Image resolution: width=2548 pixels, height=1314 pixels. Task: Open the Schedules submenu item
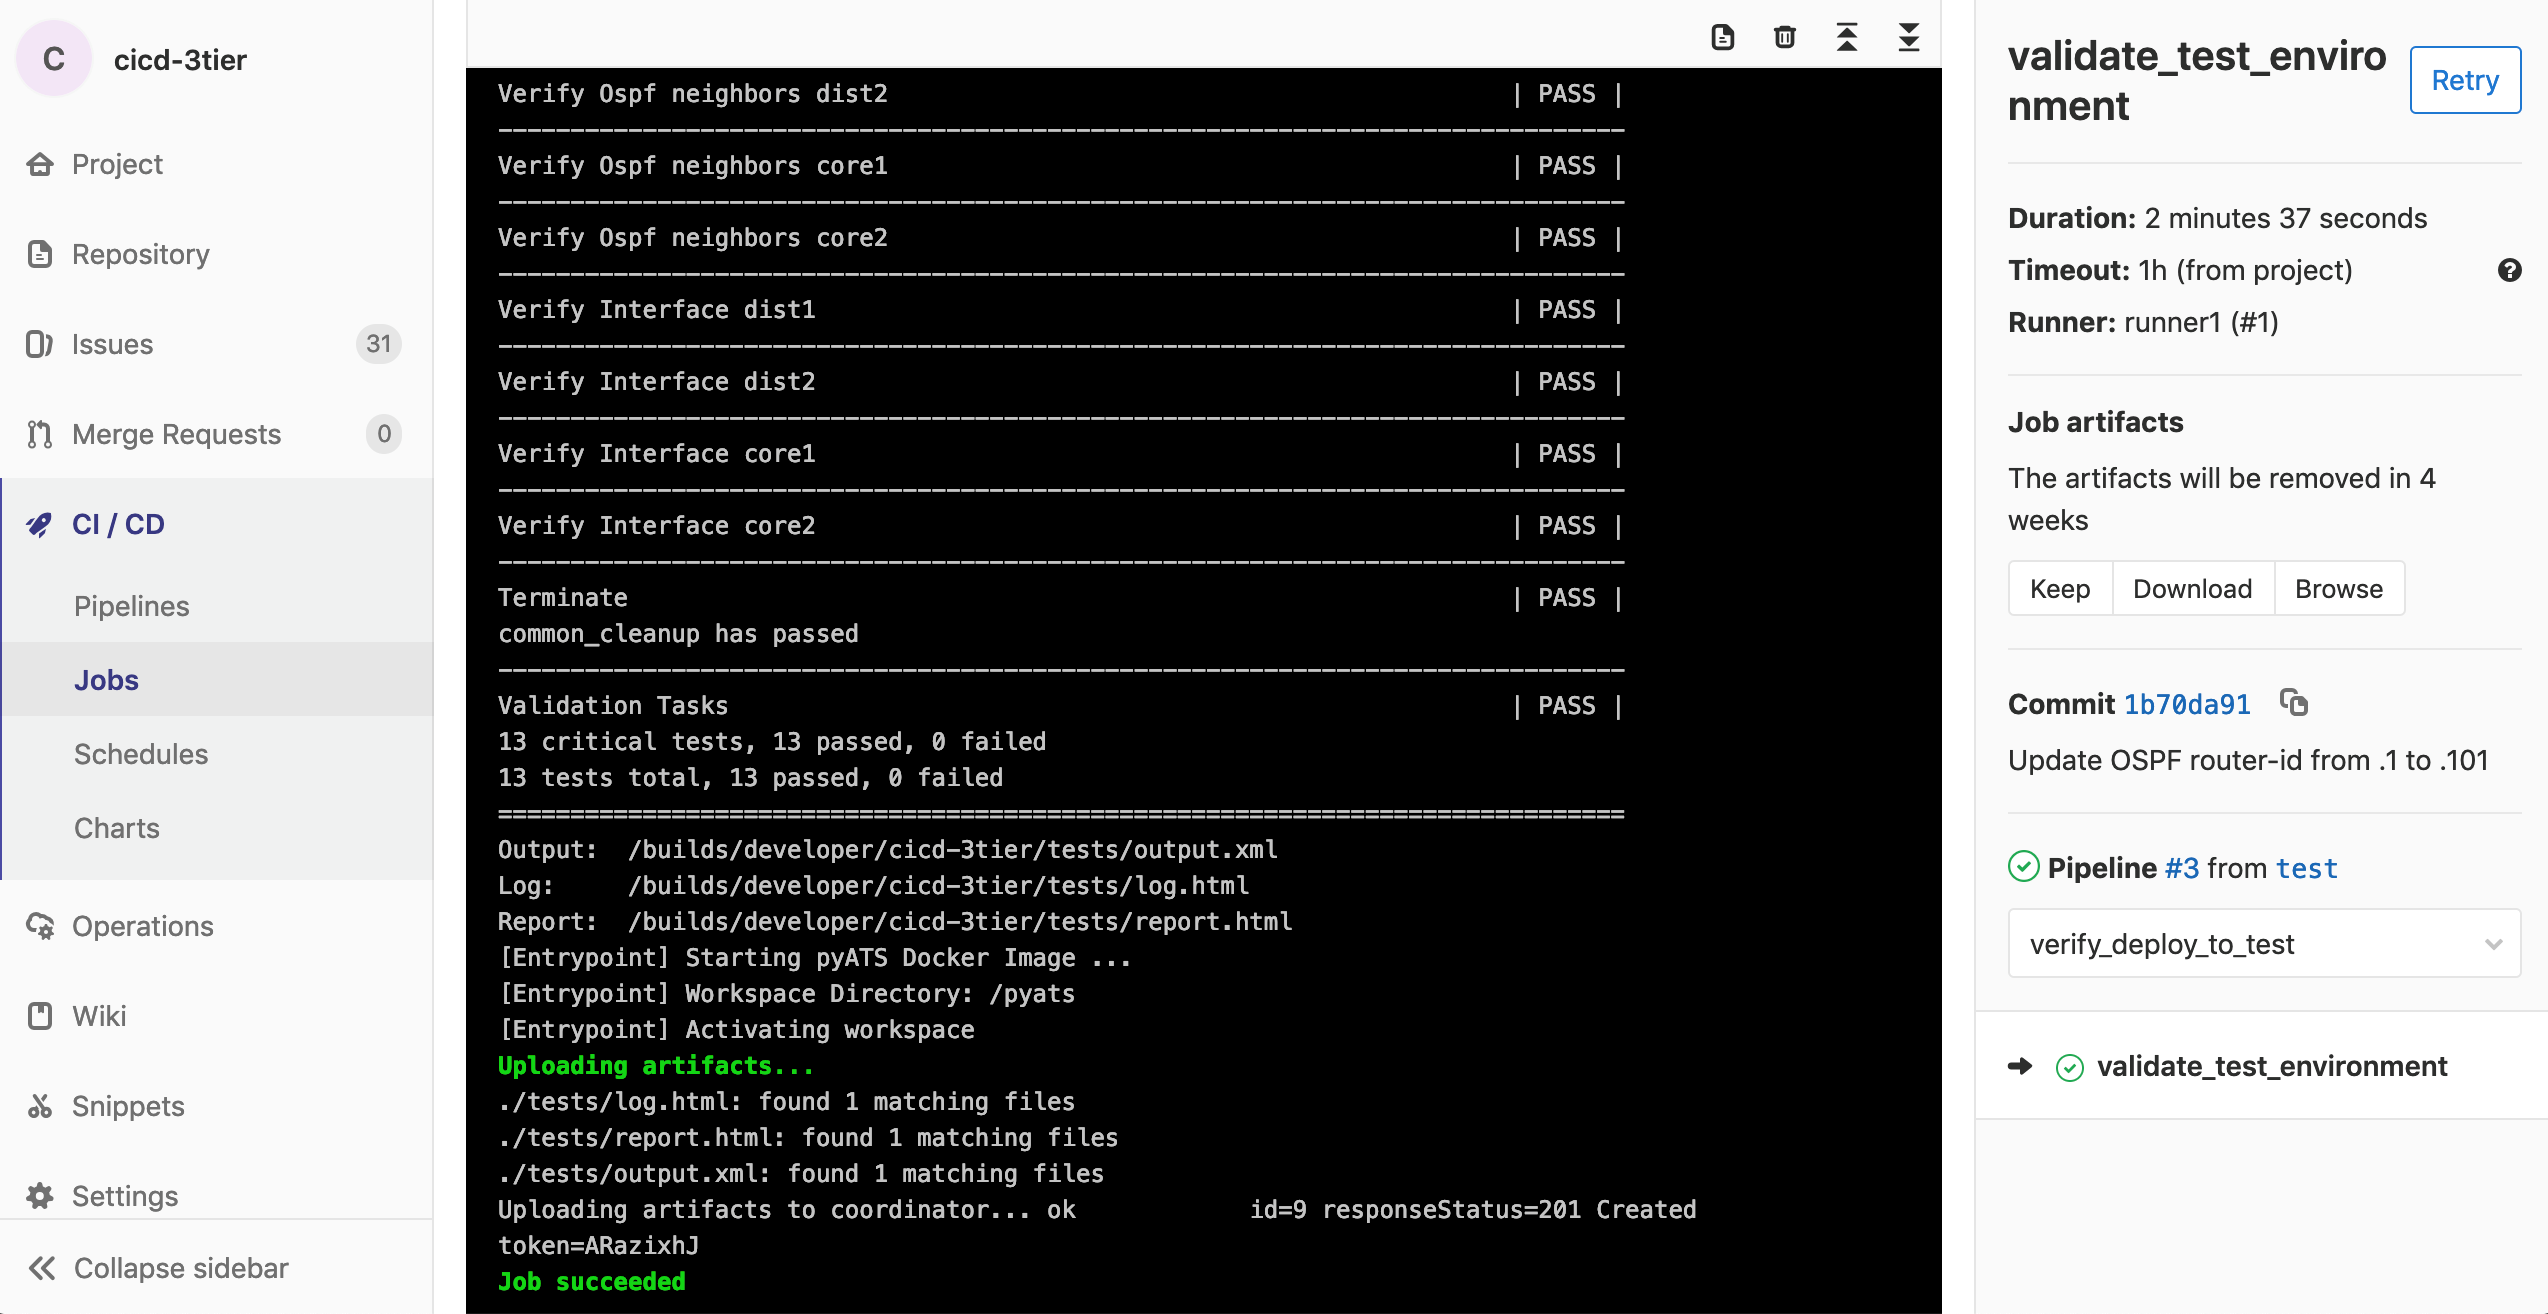pos(141,754)
